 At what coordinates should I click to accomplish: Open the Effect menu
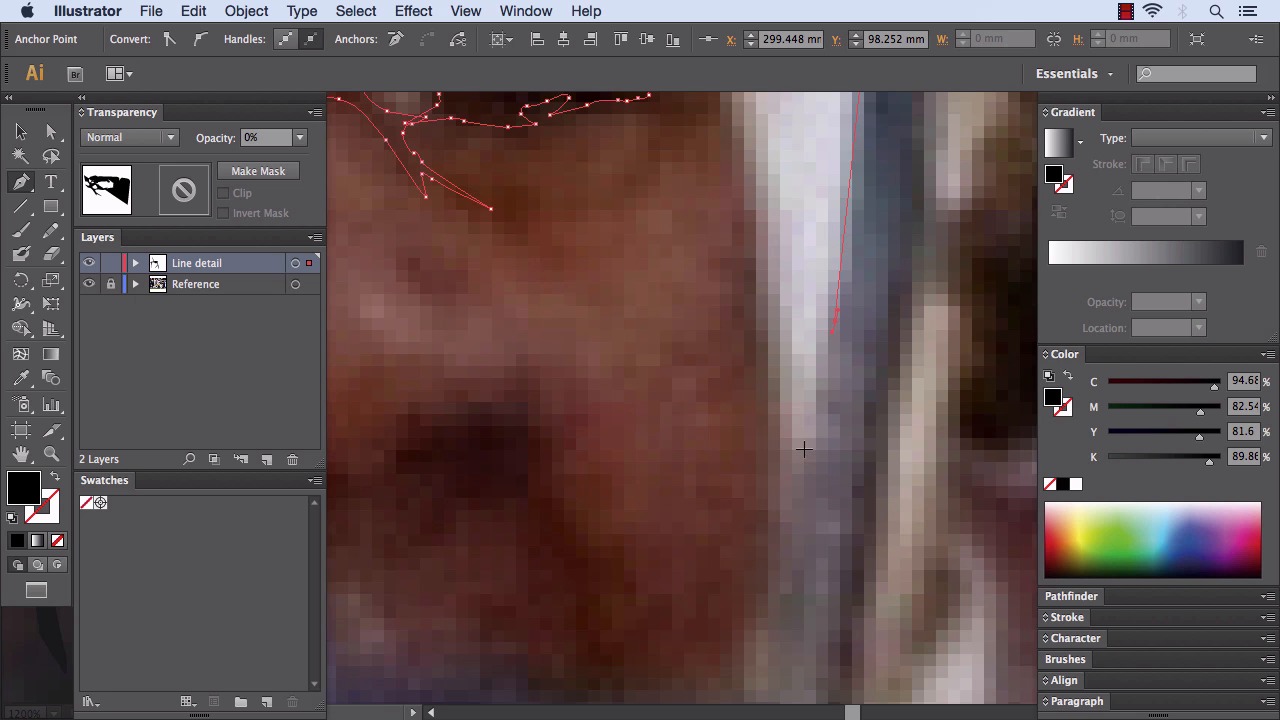pos(413,11)
